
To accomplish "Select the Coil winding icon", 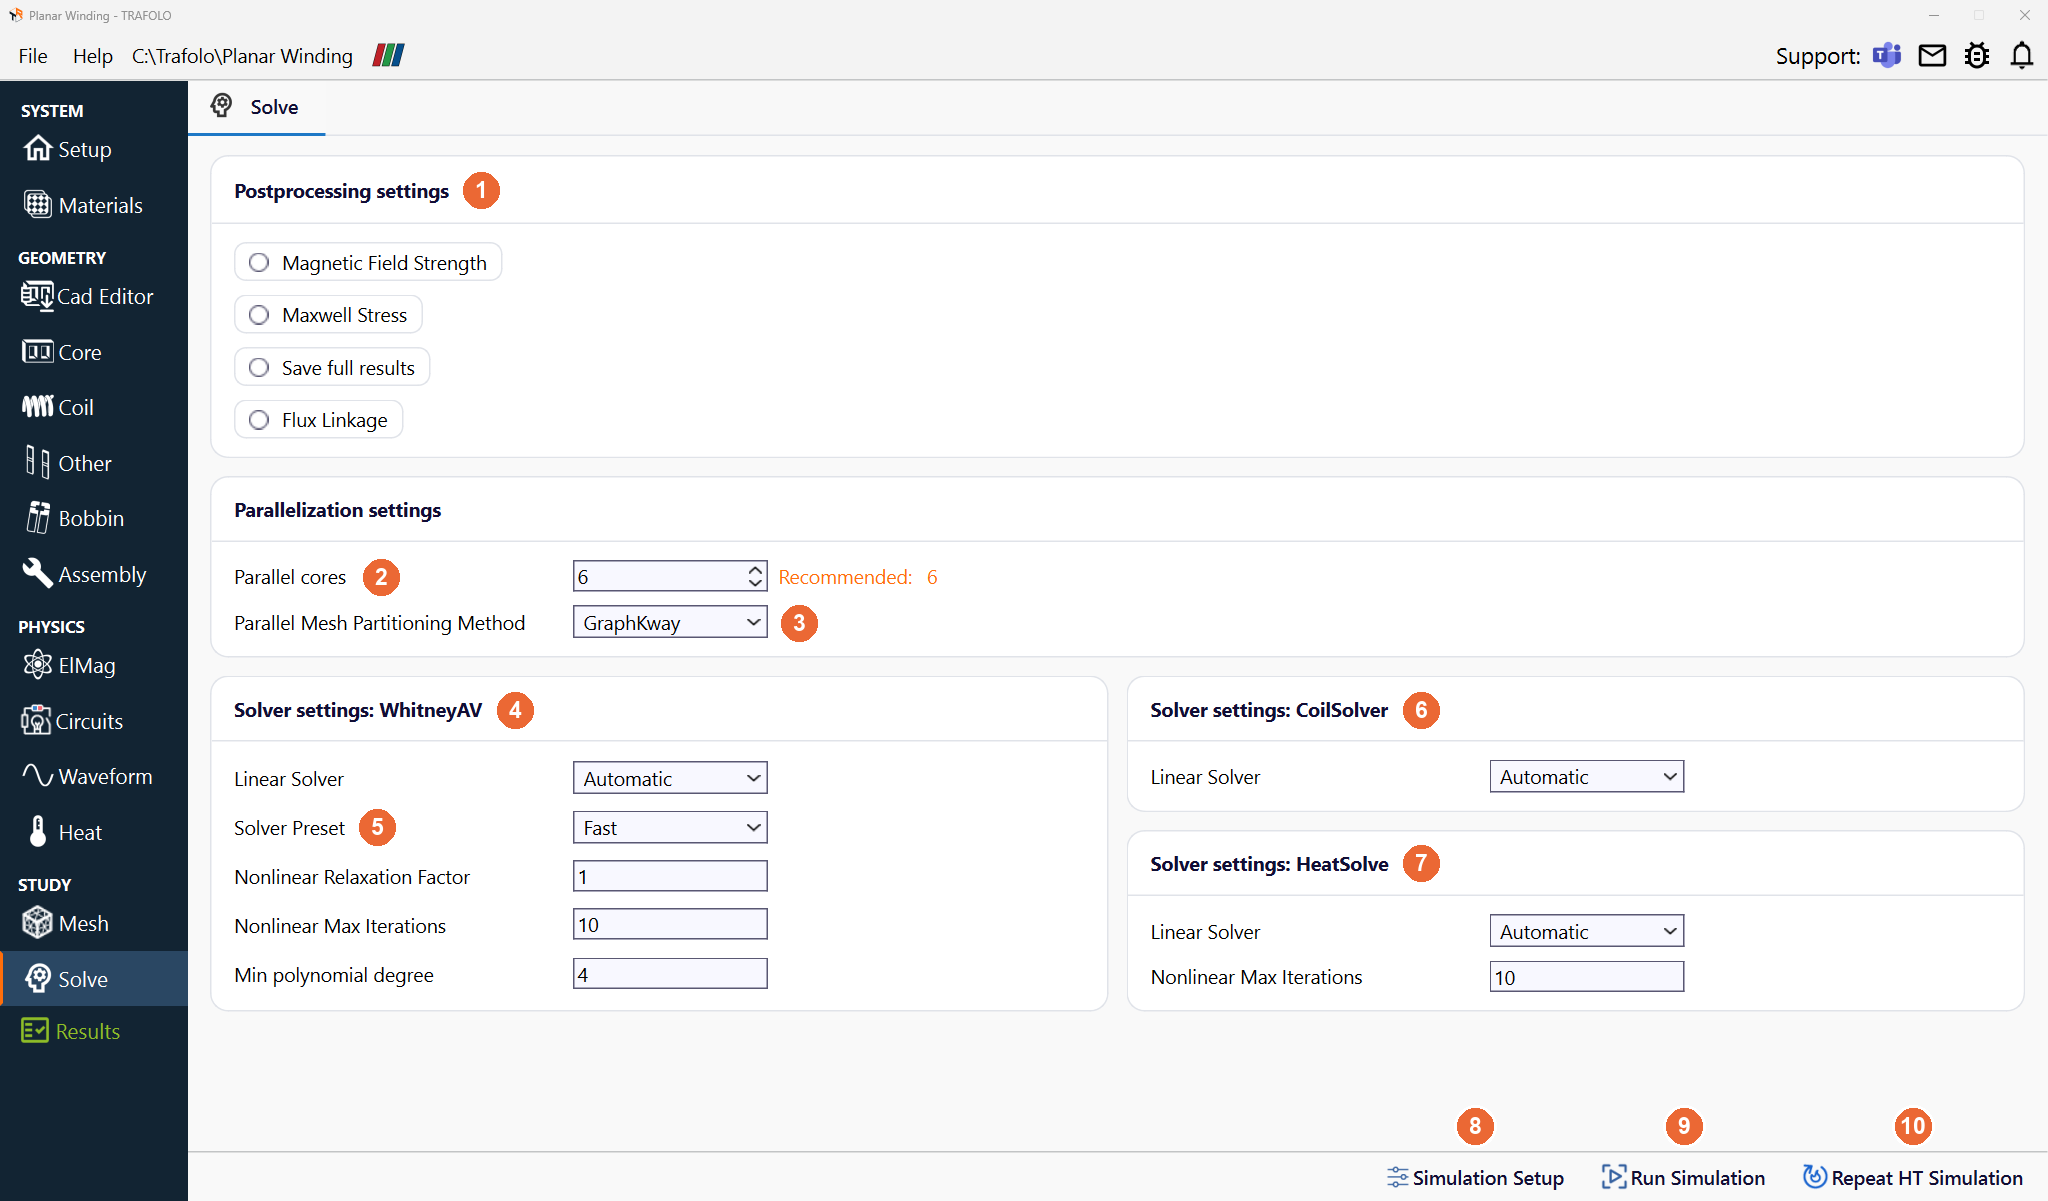I will tap(38, 407).
